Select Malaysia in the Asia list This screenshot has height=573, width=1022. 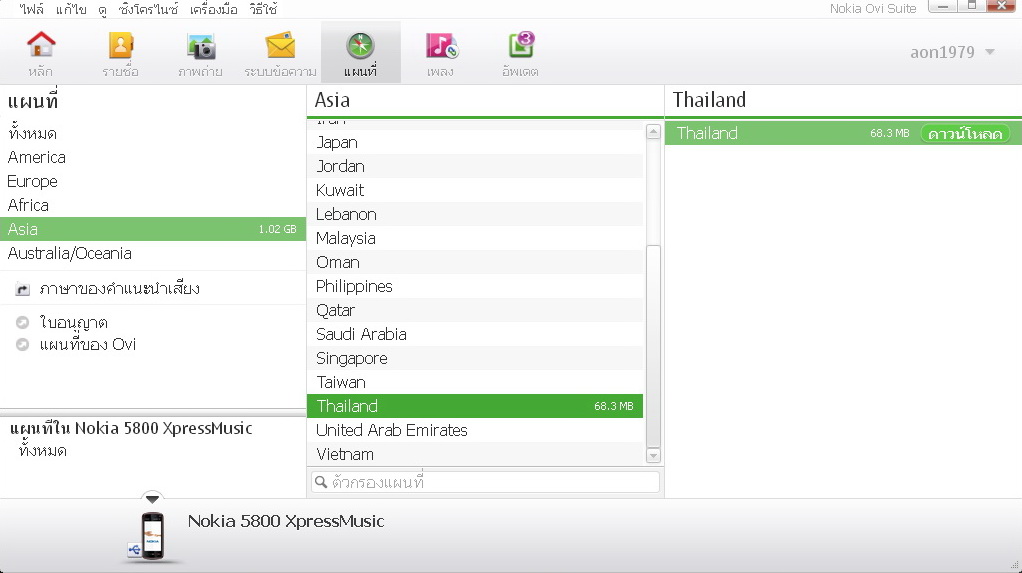point(475,239)
